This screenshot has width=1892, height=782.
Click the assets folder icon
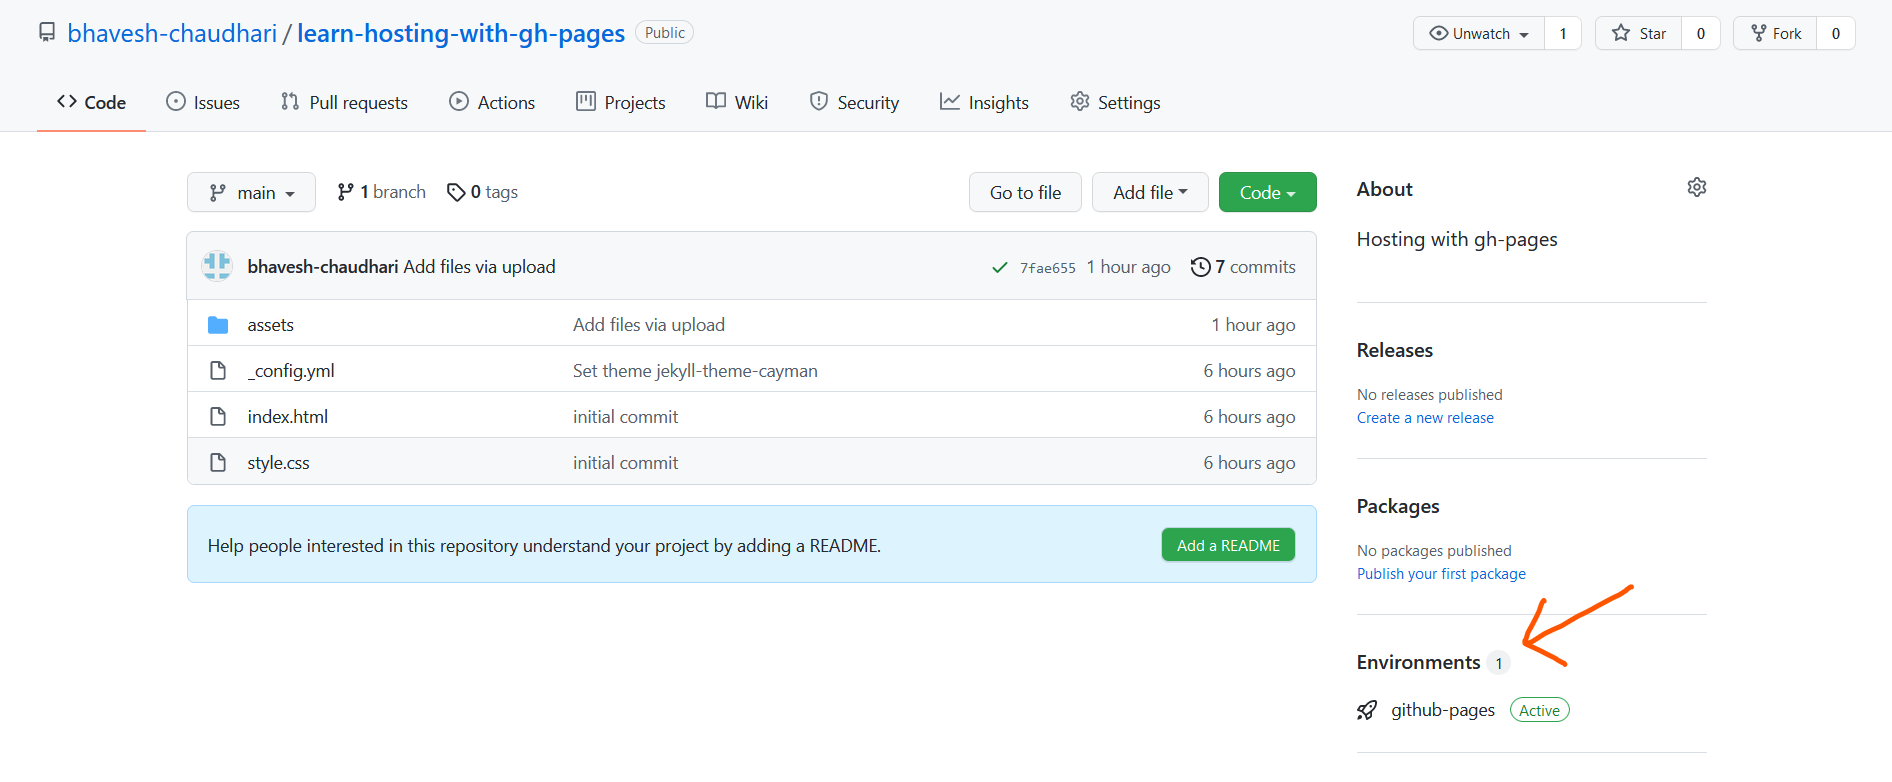218,325
